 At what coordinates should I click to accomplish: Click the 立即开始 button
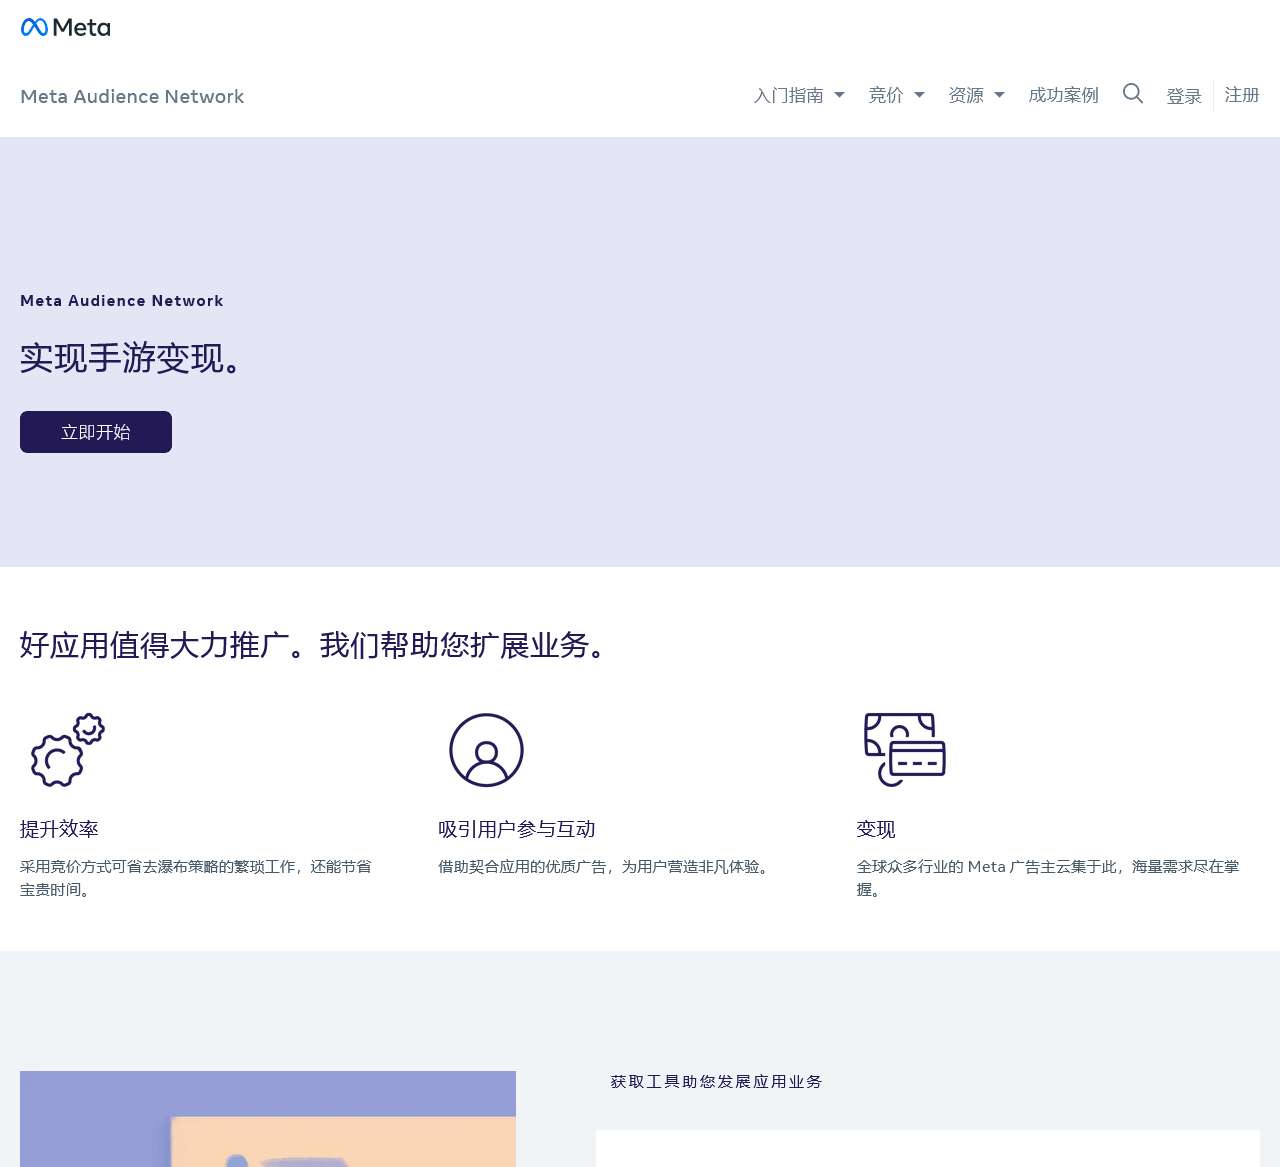point(96,432)
